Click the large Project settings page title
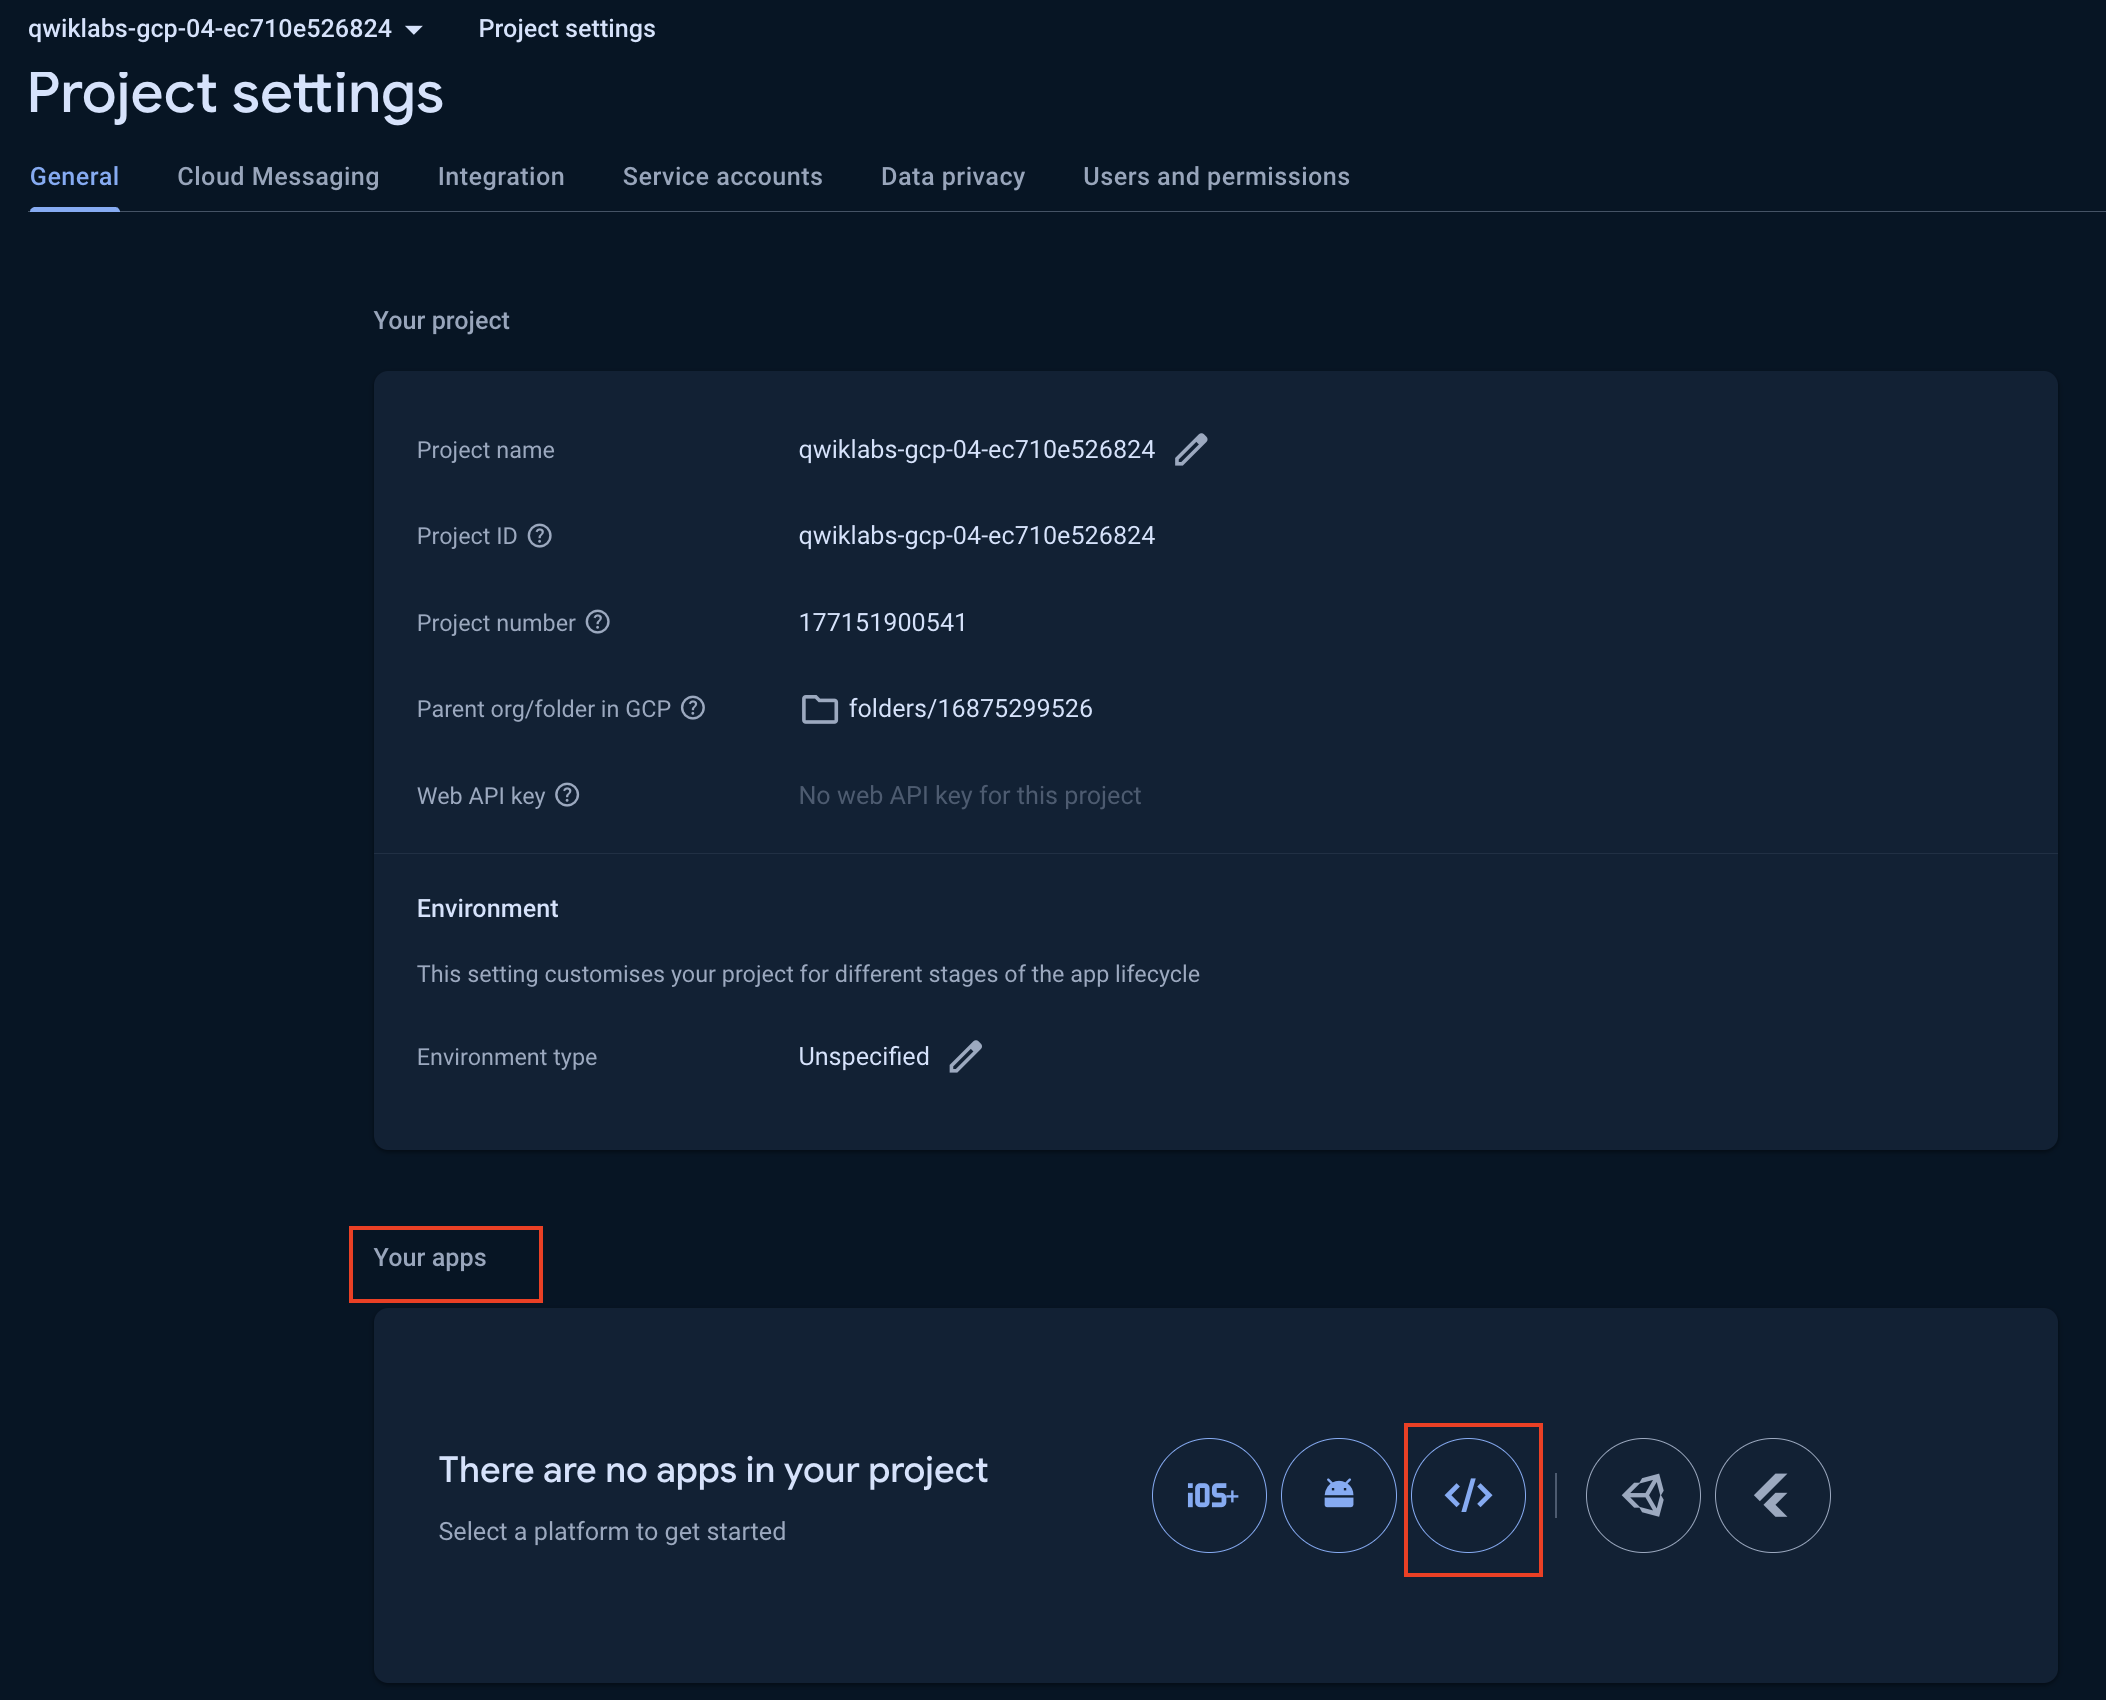 pos(235,94)
